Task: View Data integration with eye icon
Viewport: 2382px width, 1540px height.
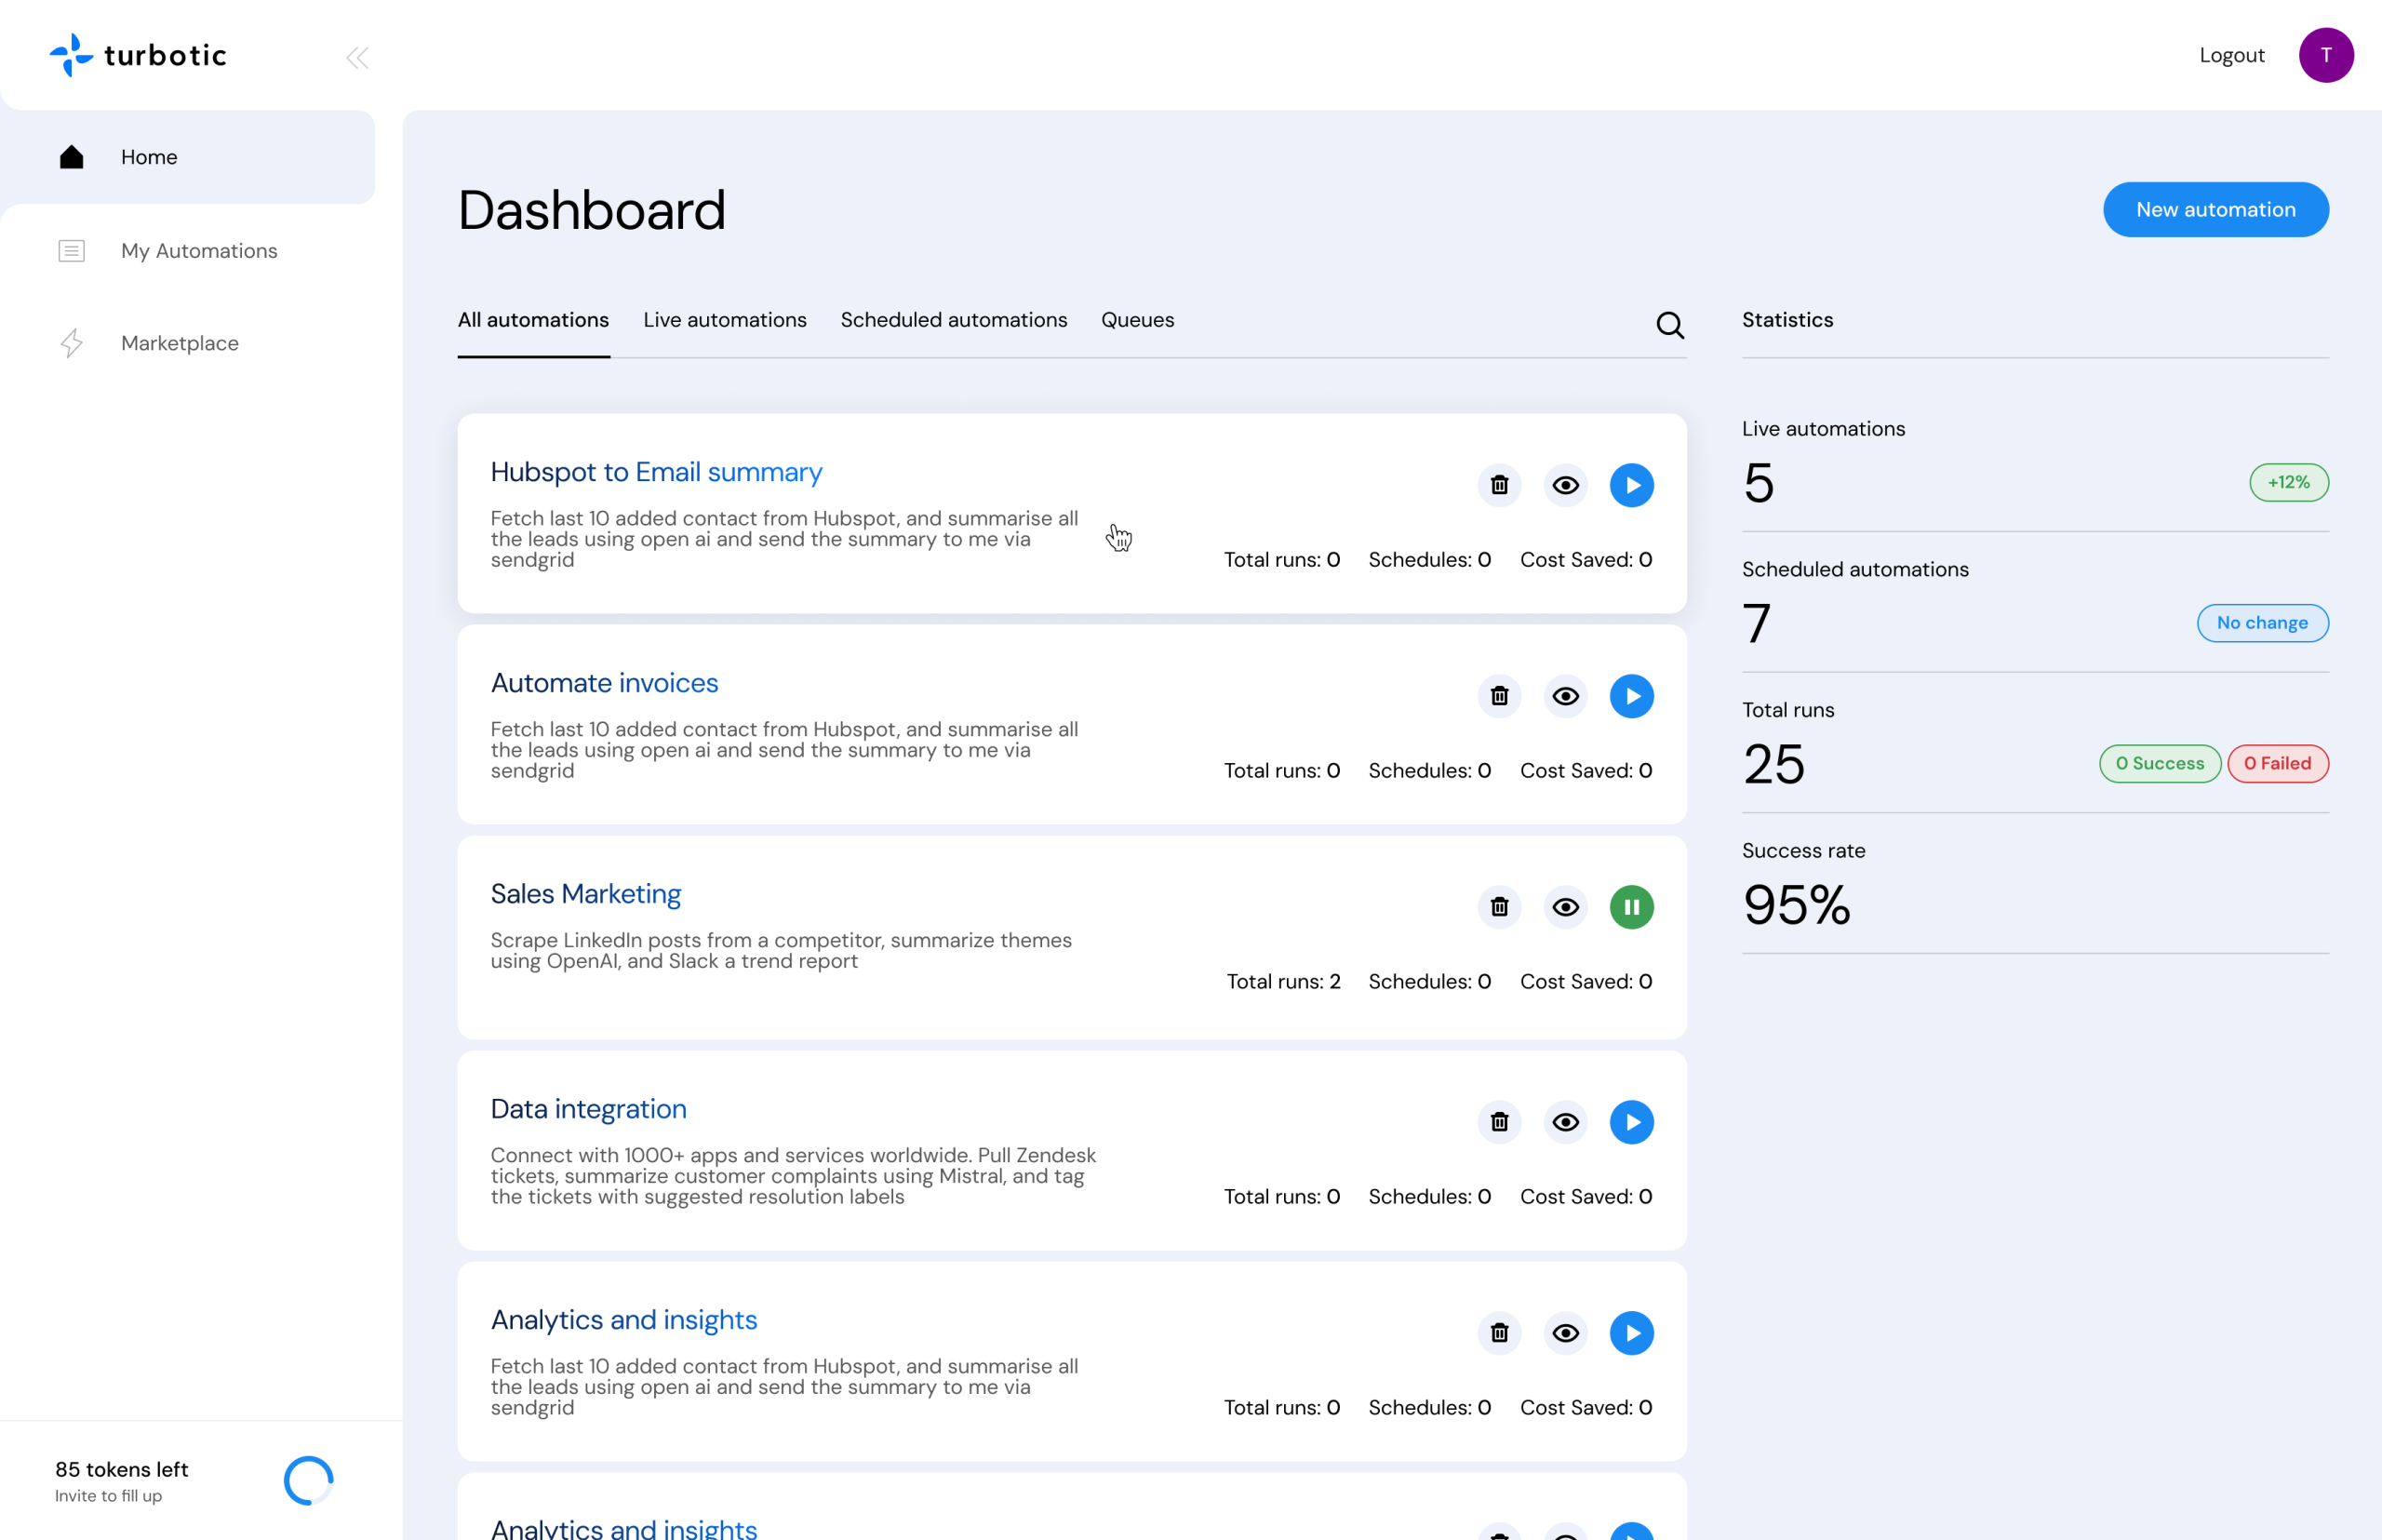Action: [x=1565, y=1122]
